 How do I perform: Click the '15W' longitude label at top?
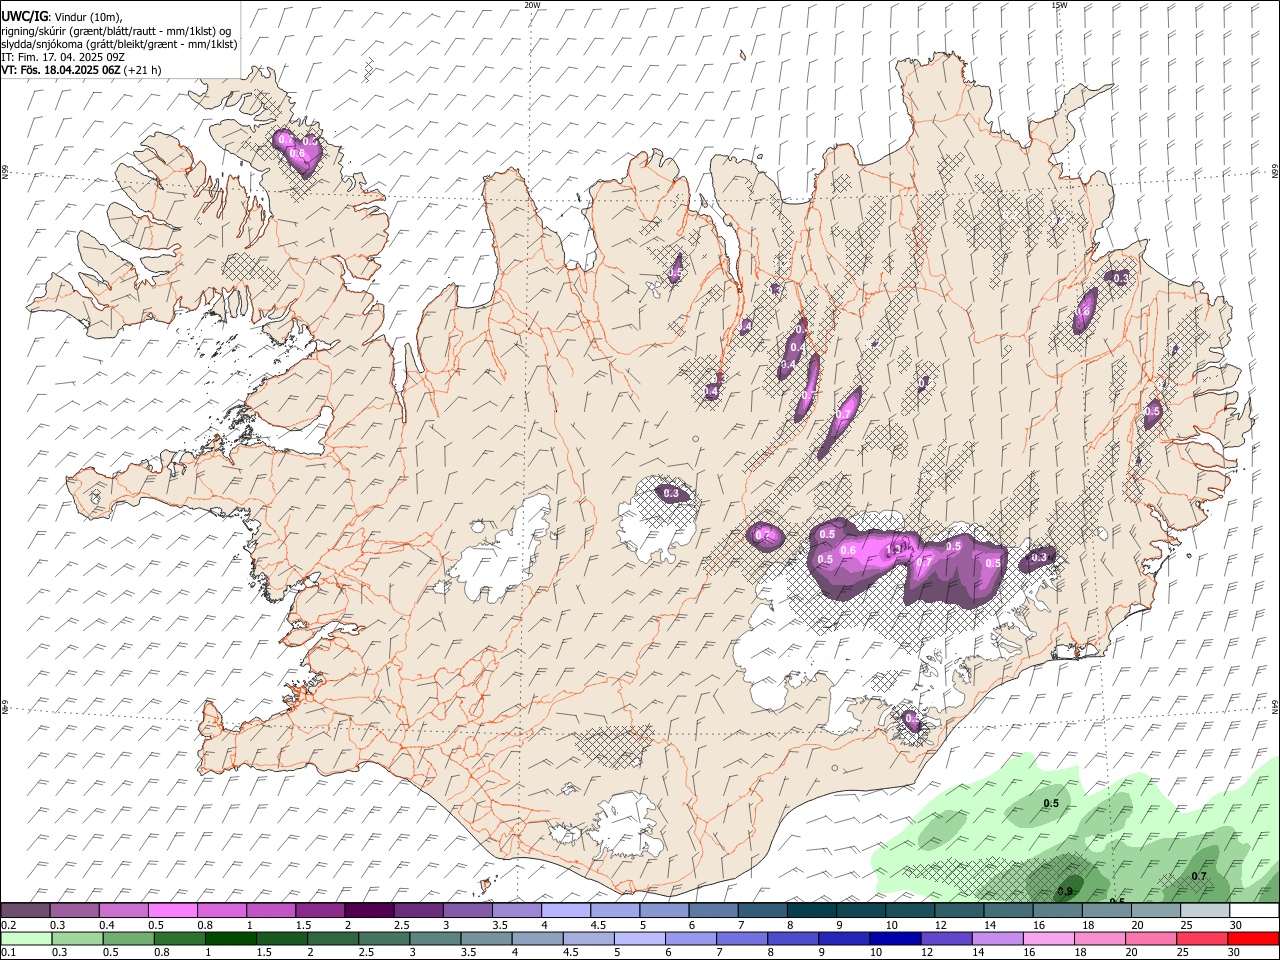[1059, 5]
